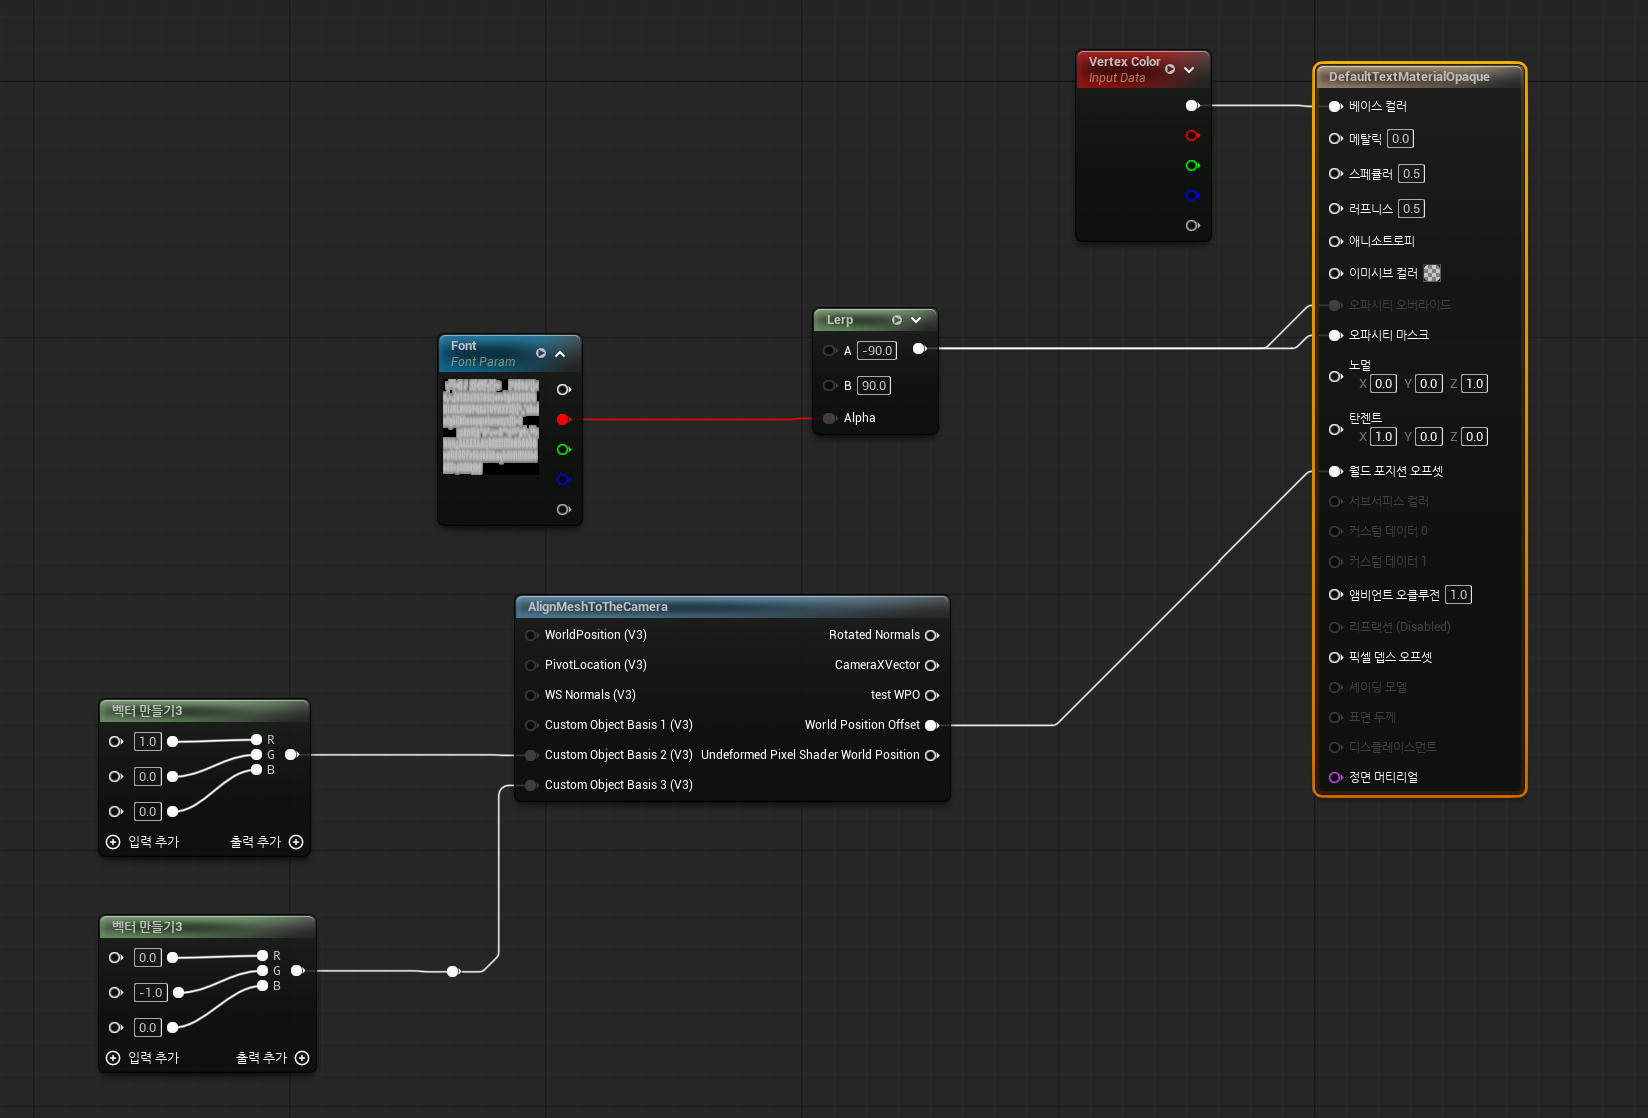The image size is (1648, 1118).
Task: Click the Lerp B value field 90.0
Action: click(874, 386)
